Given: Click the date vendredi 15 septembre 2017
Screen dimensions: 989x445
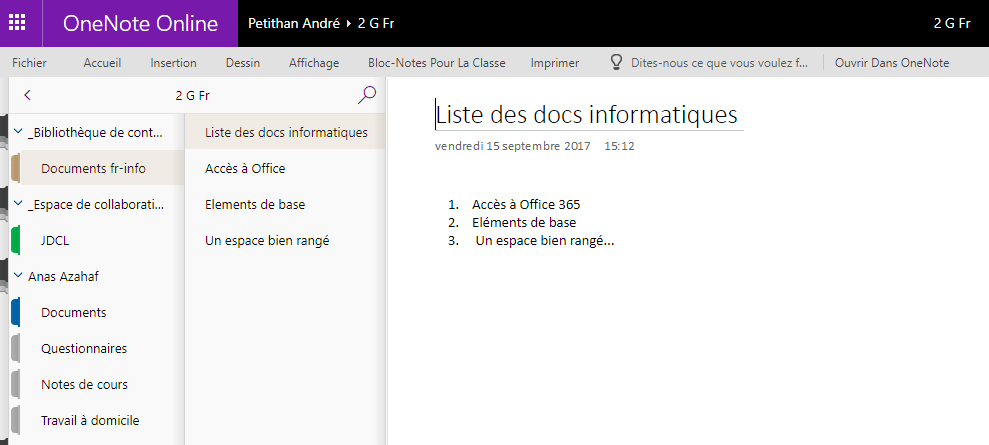Looking at the screenshot, I should 513,146.
